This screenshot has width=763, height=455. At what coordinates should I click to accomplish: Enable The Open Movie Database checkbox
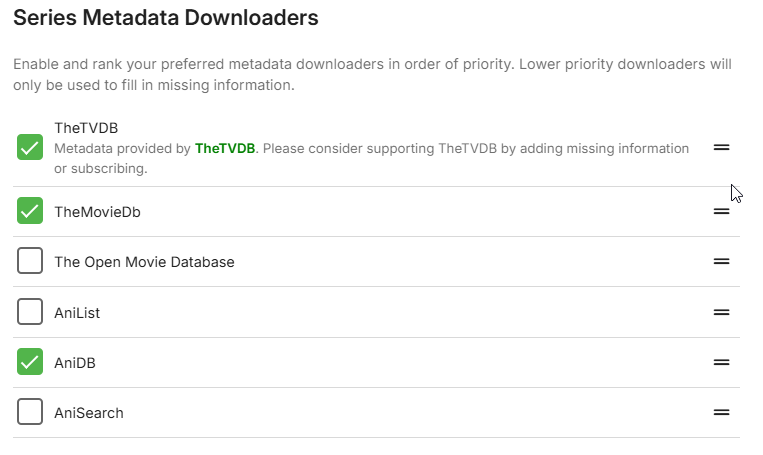[x=30, y=262]
